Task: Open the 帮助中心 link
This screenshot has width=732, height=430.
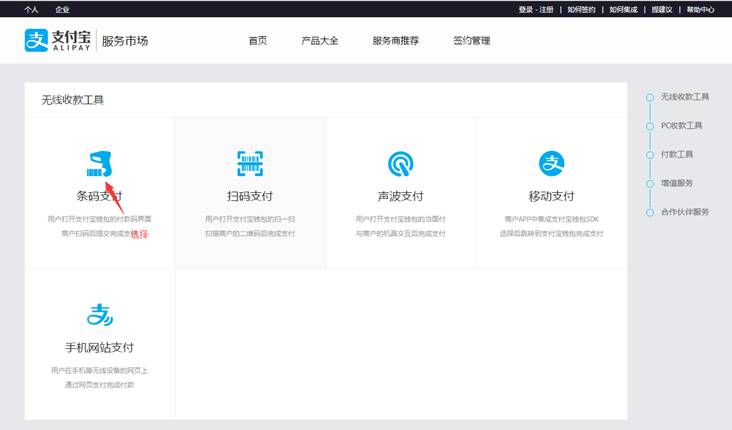Action: (700, 9)
